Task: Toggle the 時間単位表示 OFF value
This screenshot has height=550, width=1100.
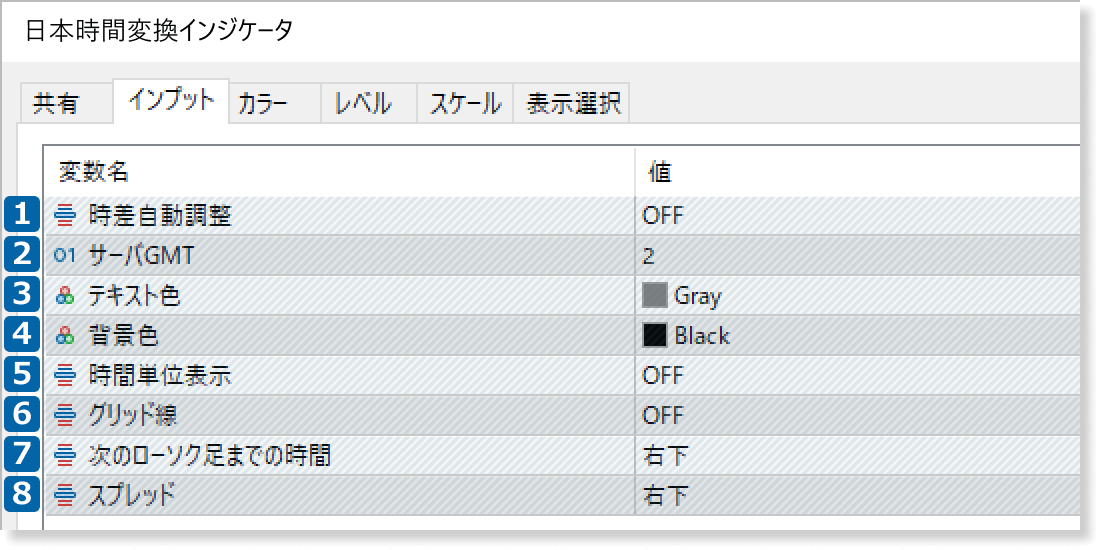Action: tap(664, 376)
